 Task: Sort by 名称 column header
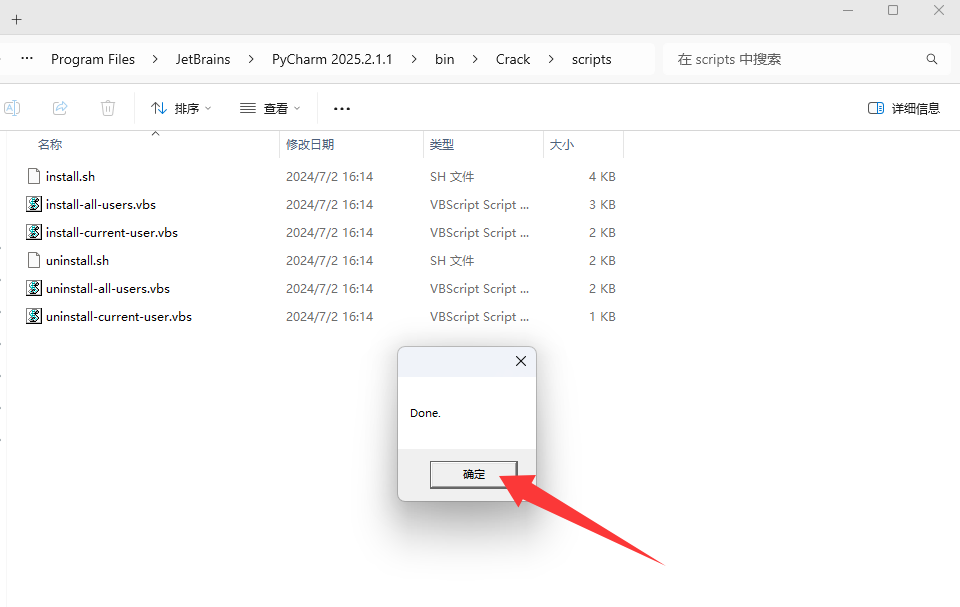(50, 145)
